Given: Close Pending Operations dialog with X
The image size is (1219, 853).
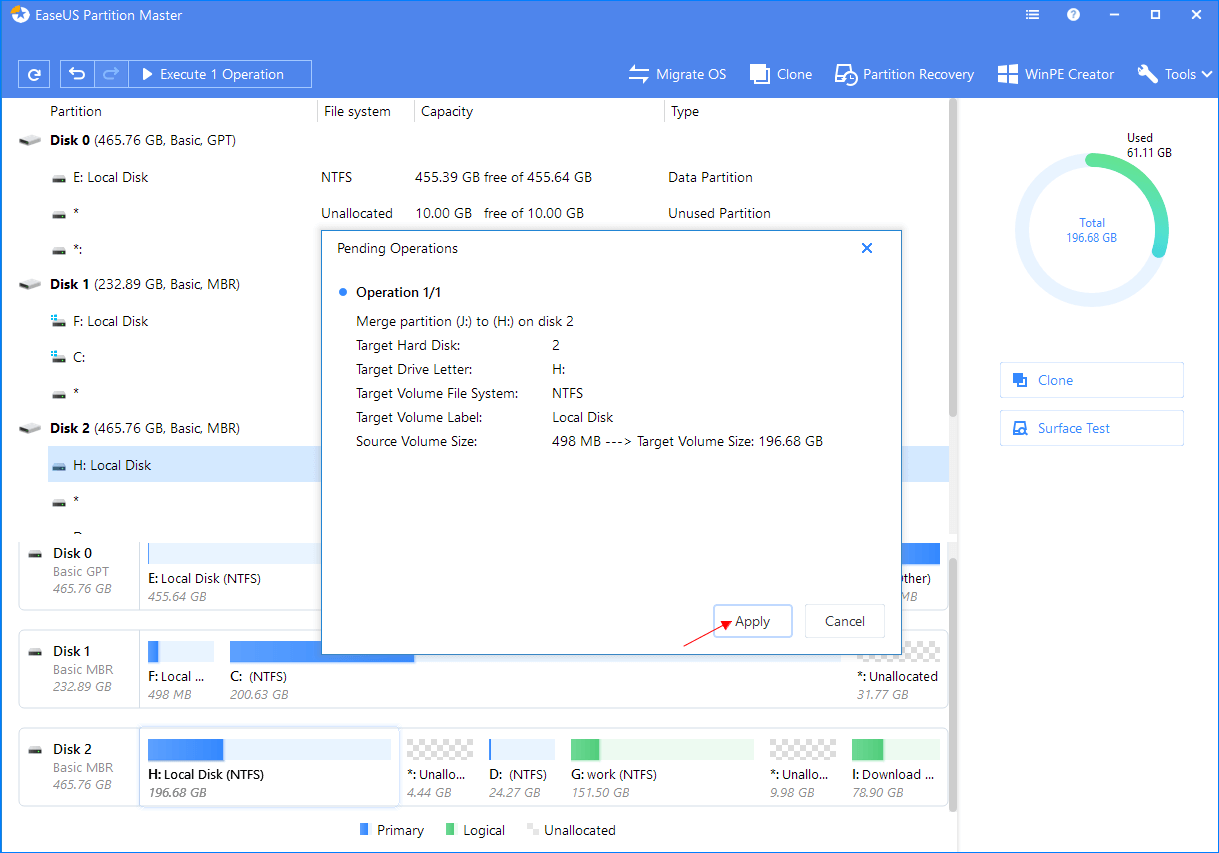Looking at the screenshot, I should (x=867, y=248).
